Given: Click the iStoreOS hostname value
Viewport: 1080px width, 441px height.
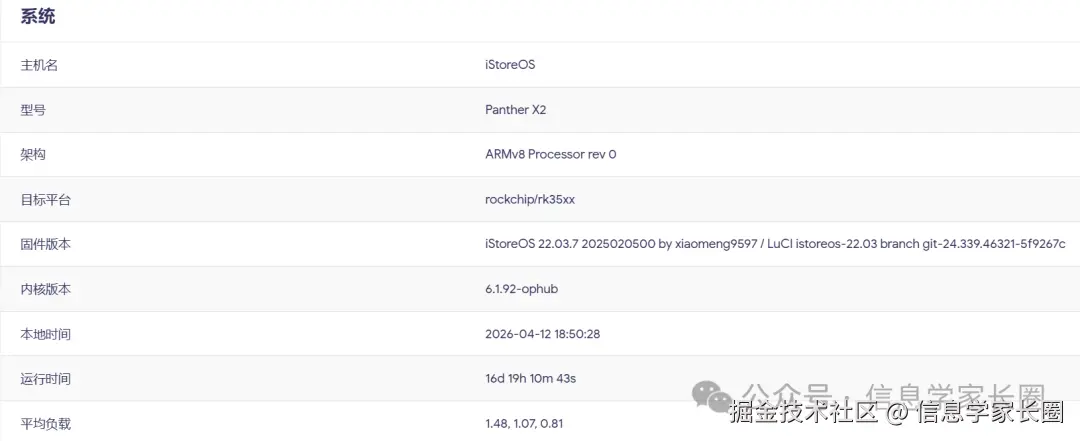Looking at the screenshot, I should [x=510, y=65].
